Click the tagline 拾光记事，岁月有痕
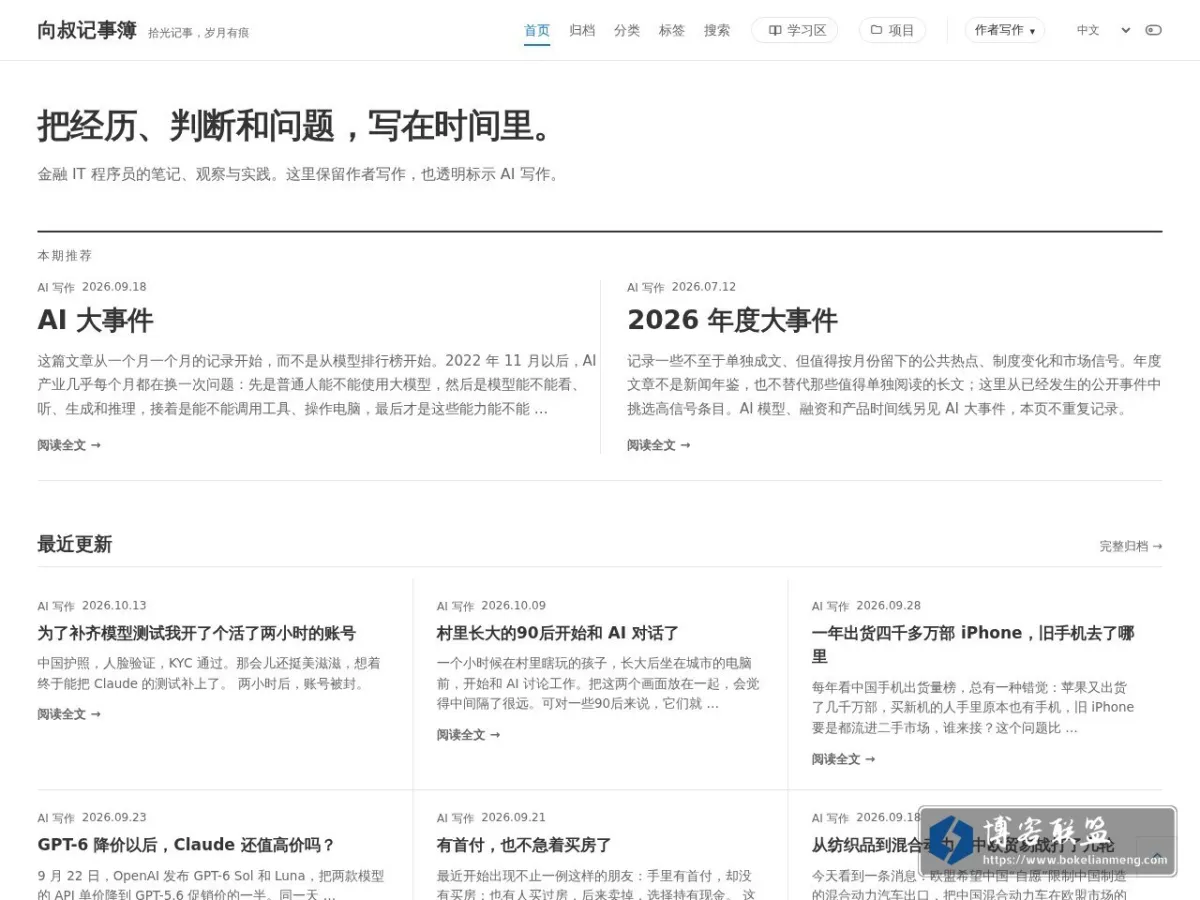Screen dimensions: 1200x900 198,33
